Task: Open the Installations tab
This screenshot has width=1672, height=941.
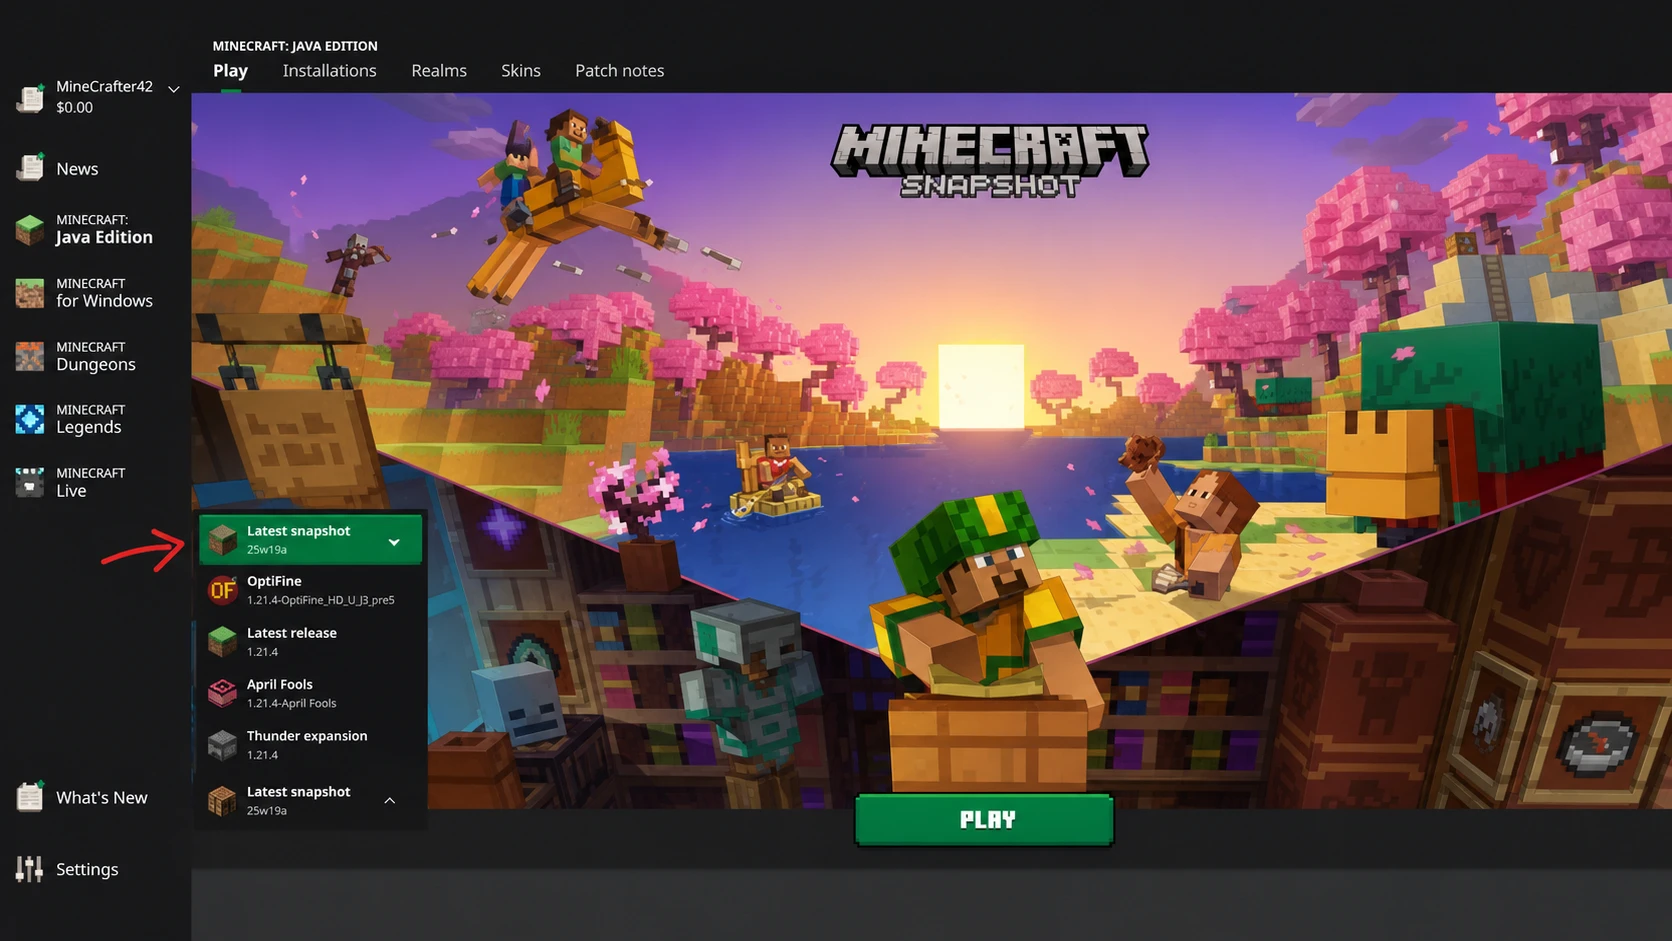Action: [329, 71]
